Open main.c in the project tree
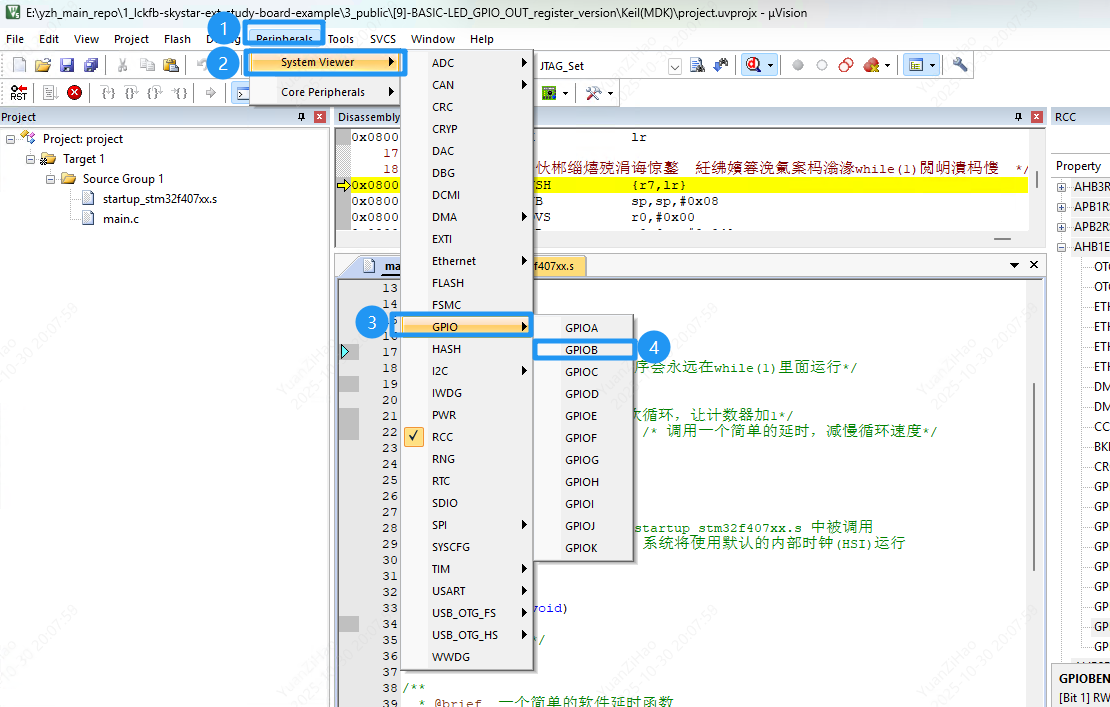The width and height of the screenshot is (1110, 707). pyautogui.click(x=120, y=219)
